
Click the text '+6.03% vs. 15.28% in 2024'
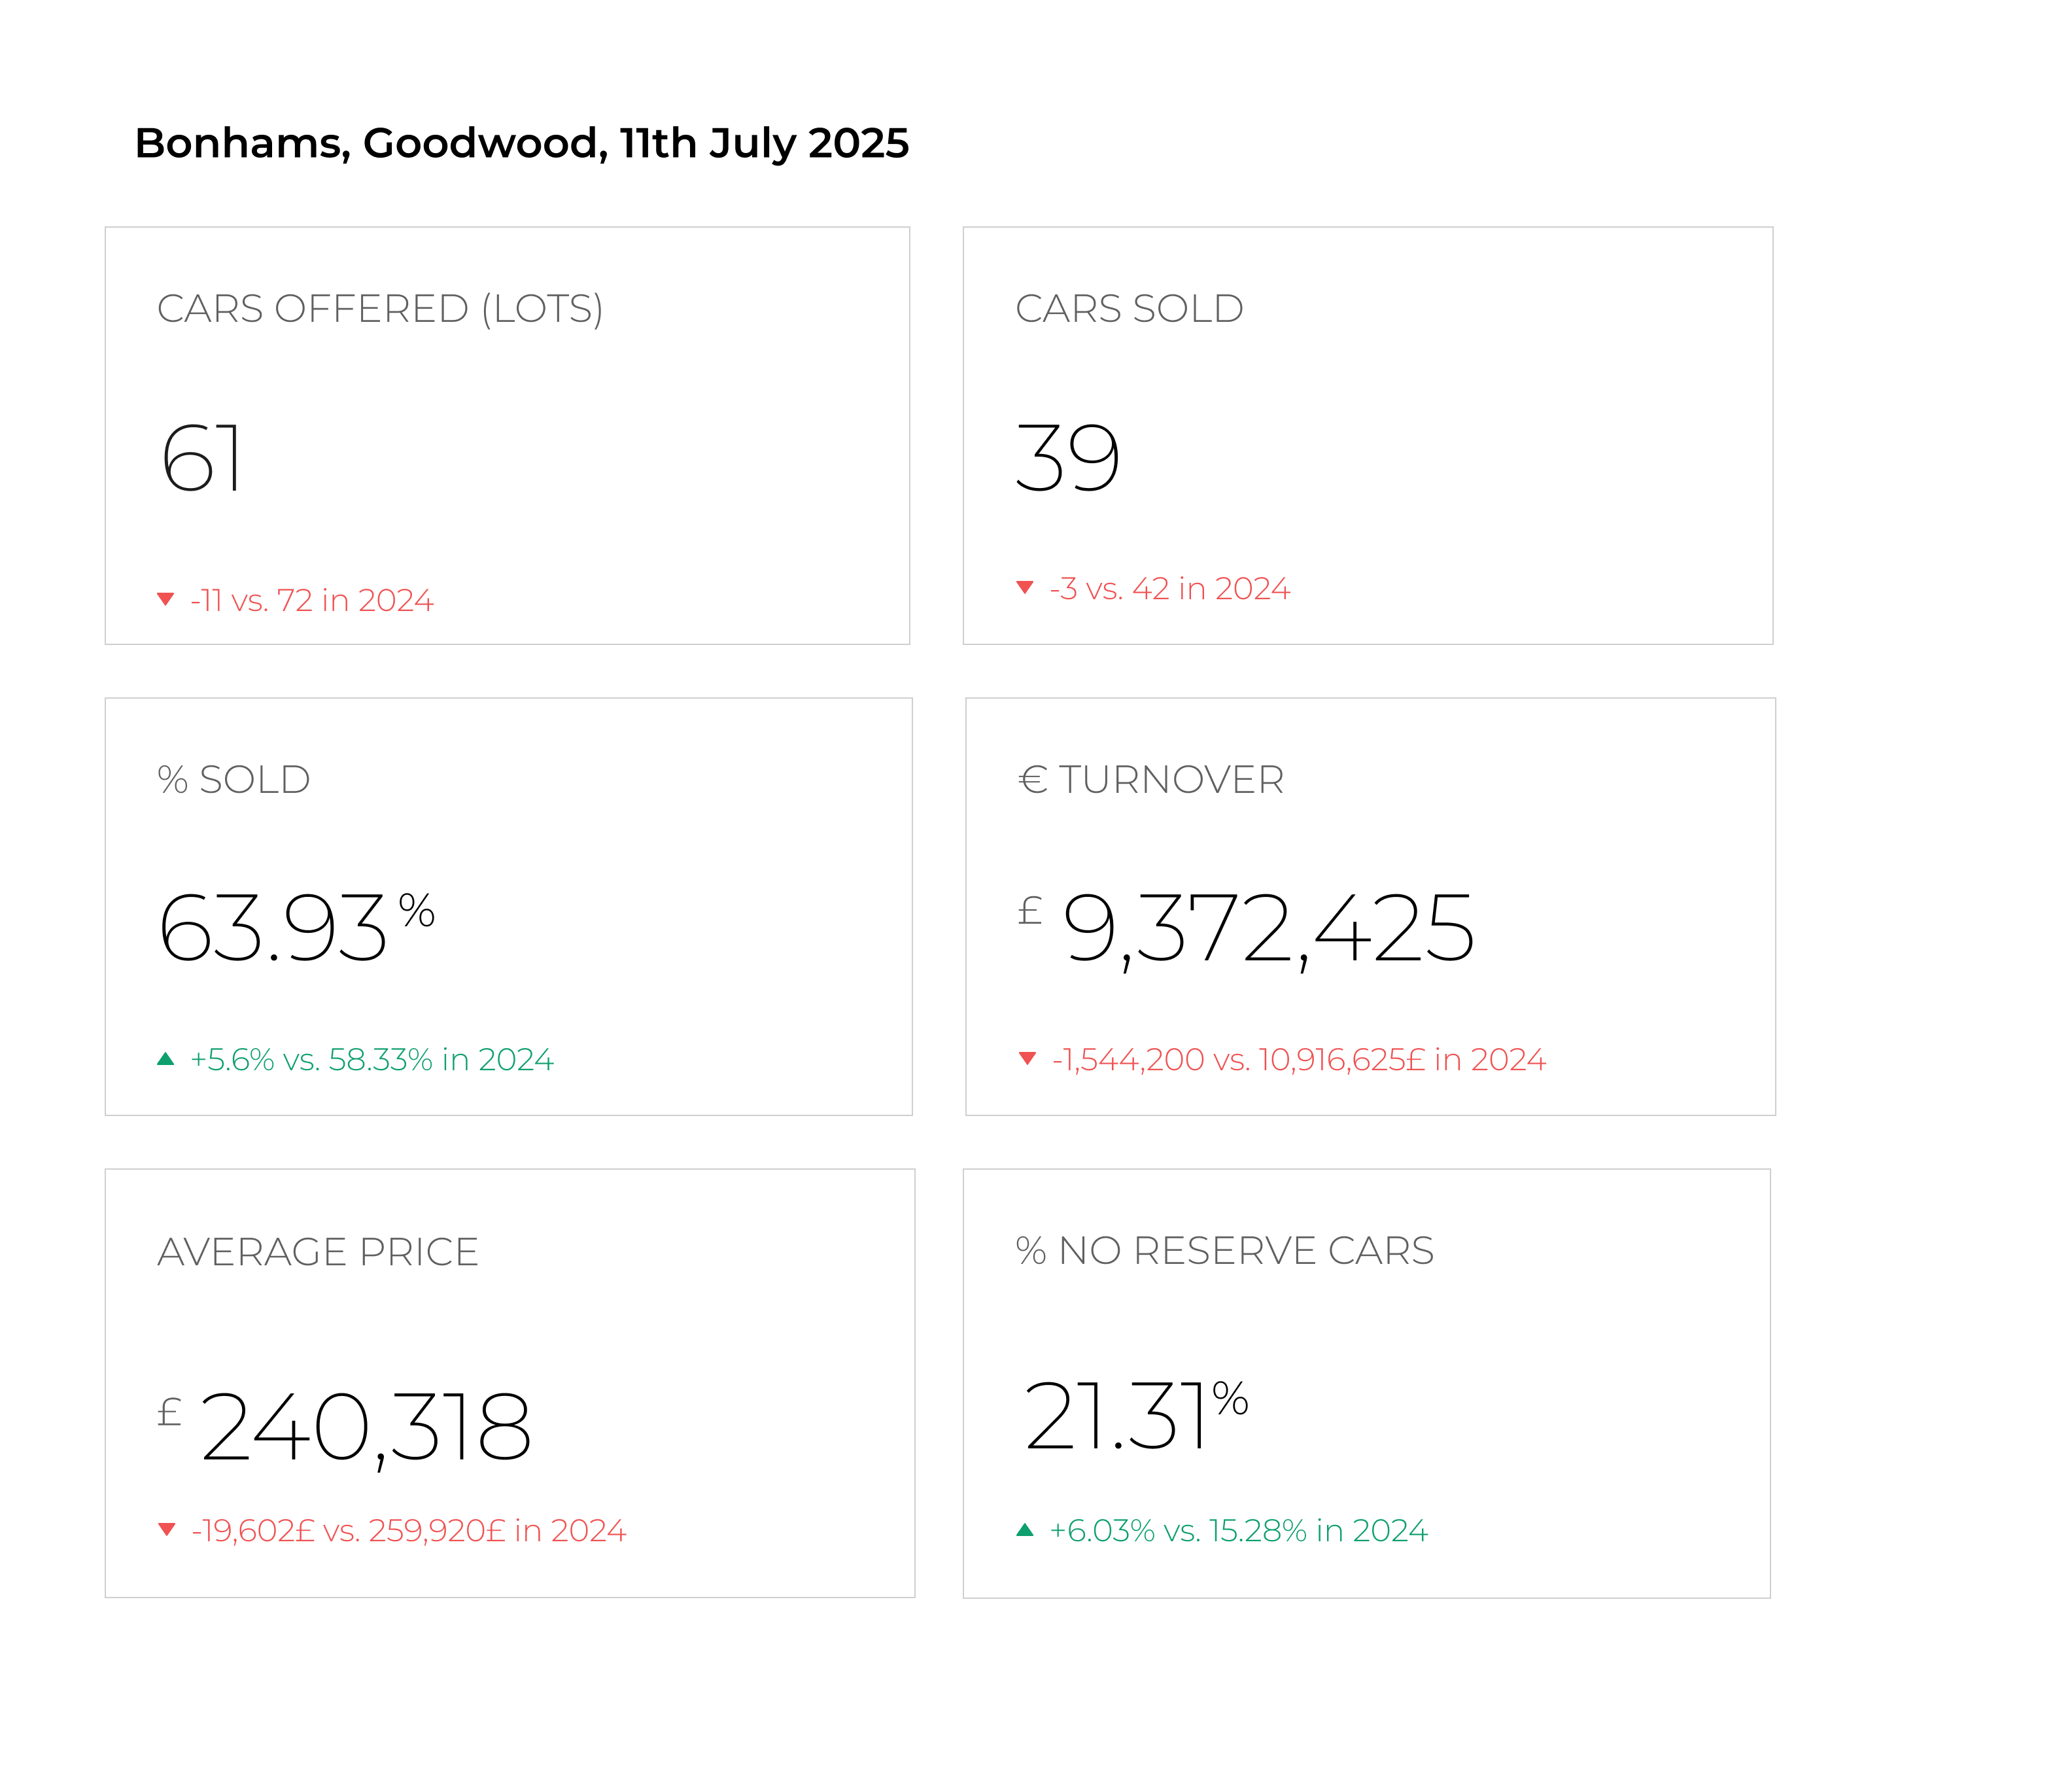coord(1238,1530)
